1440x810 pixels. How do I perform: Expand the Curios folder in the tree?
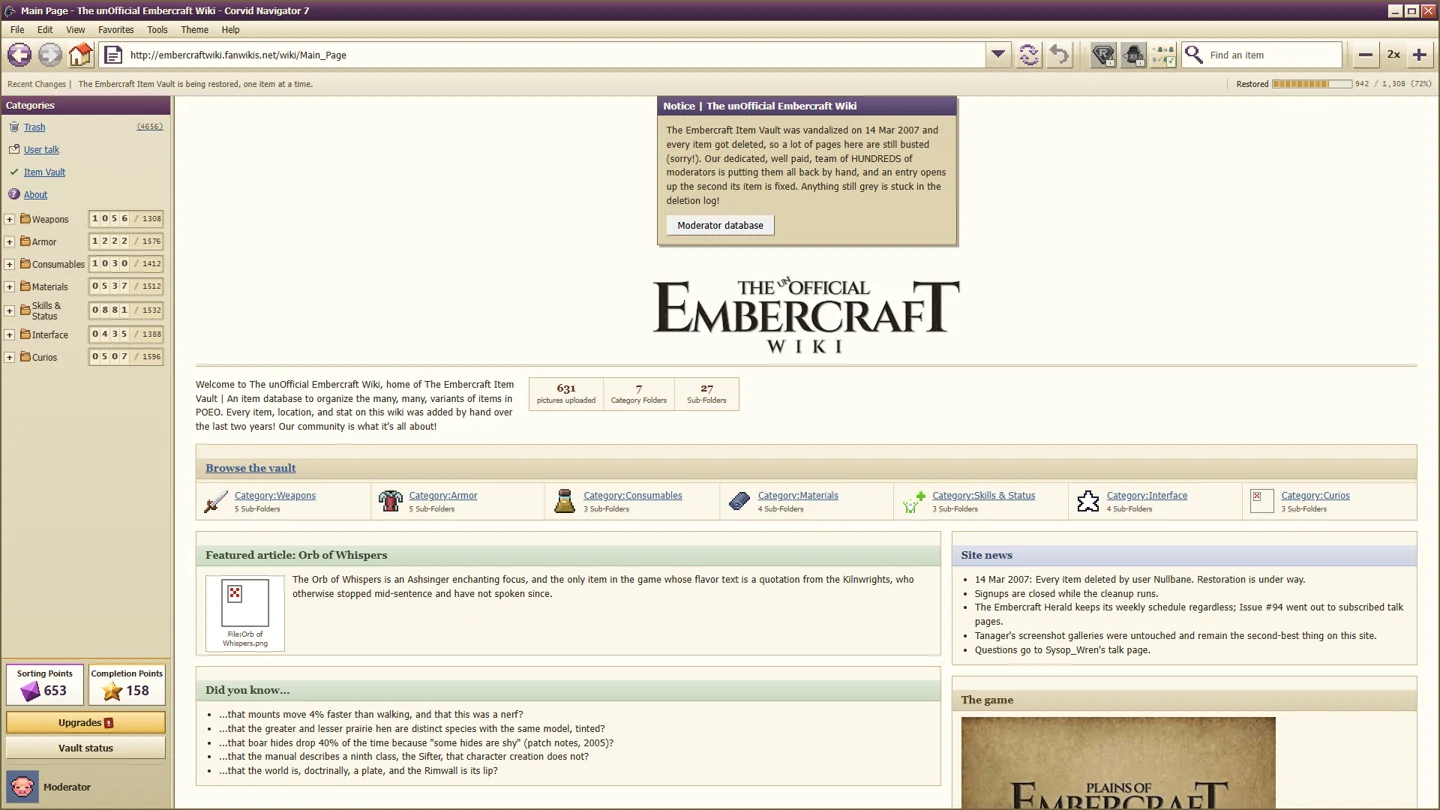coord(10,357)
